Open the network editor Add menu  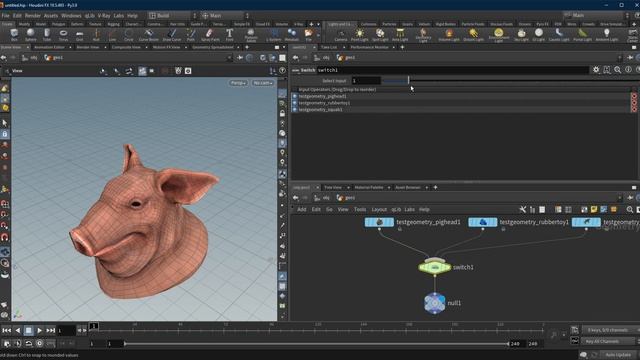tap(302, 209)
